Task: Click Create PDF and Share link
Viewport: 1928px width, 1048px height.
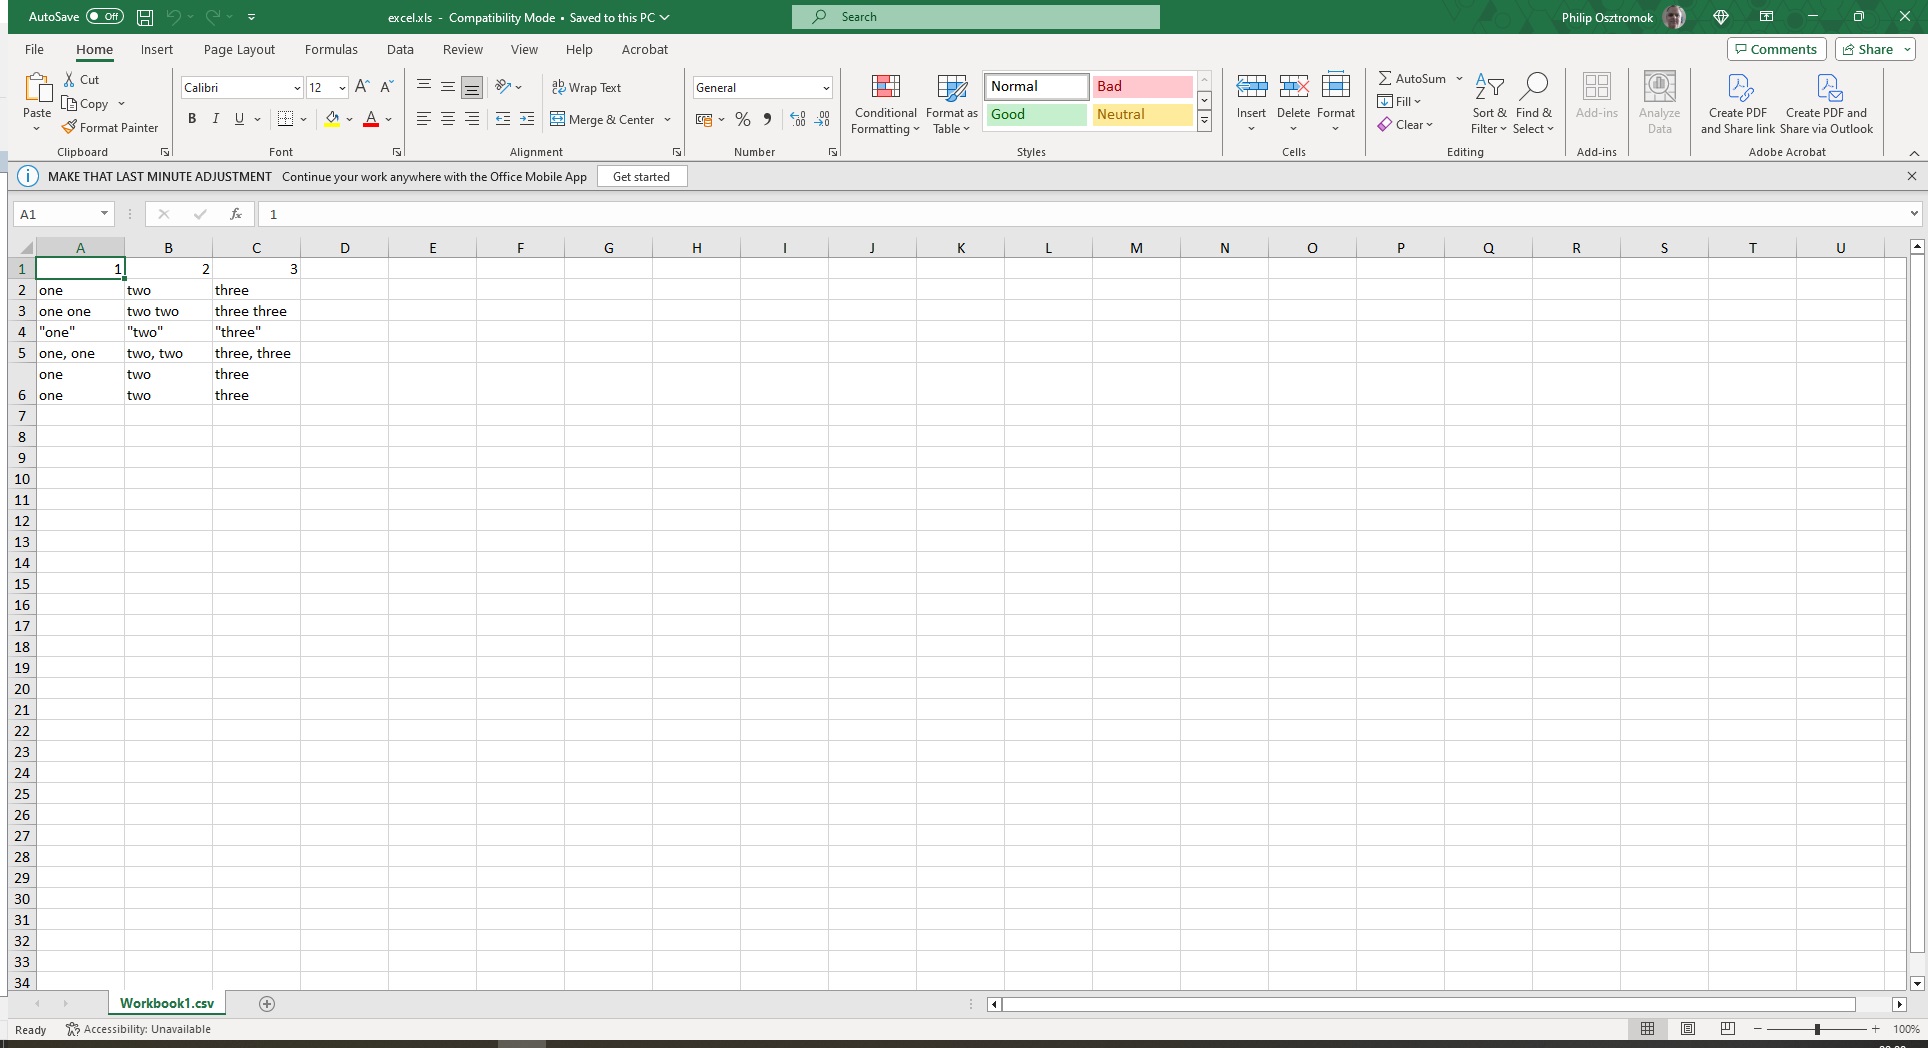Action: pos(1738,103)
